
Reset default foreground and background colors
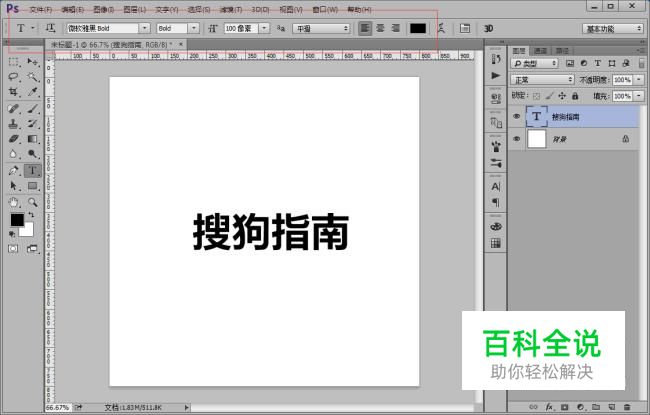click(12, 234)
